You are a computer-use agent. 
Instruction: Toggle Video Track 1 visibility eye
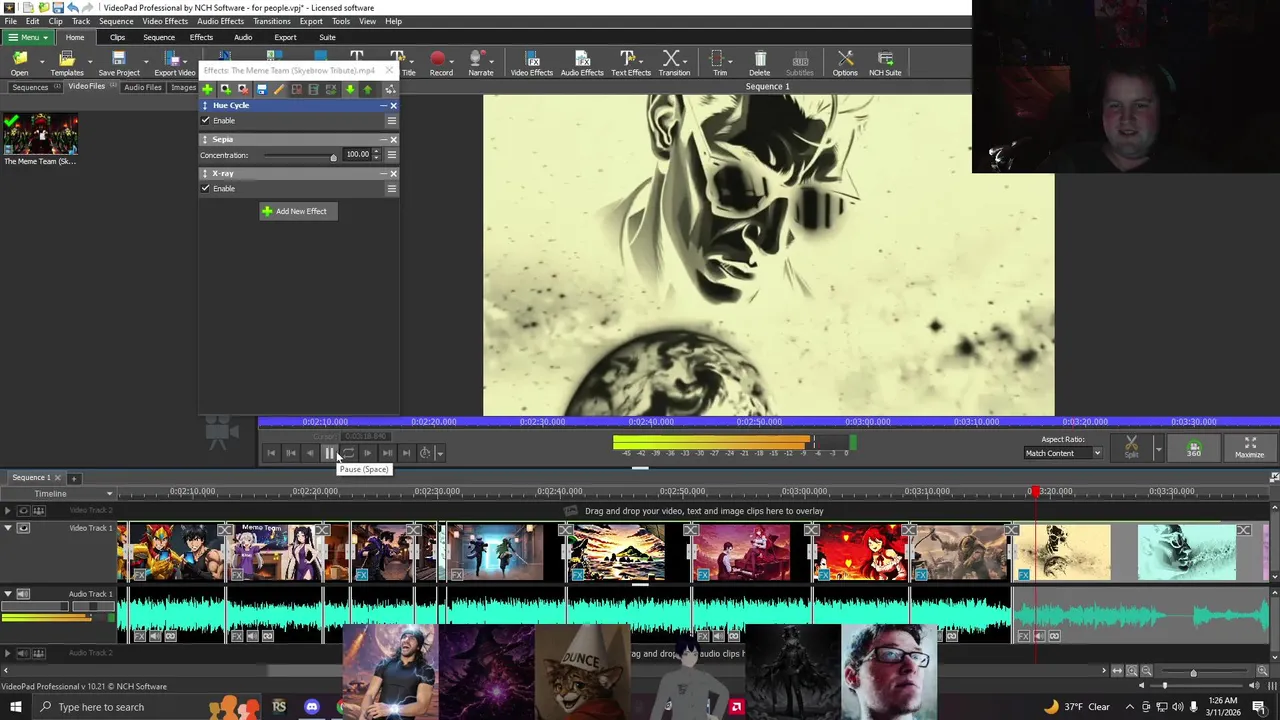23,528
